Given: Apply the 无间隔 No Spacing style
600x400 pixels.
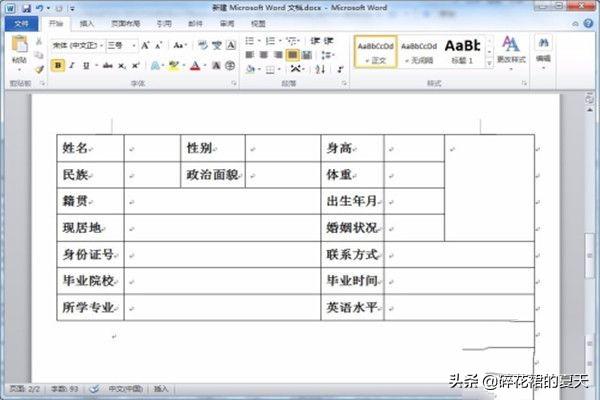Looking at the screenshot, I should 419,52.
